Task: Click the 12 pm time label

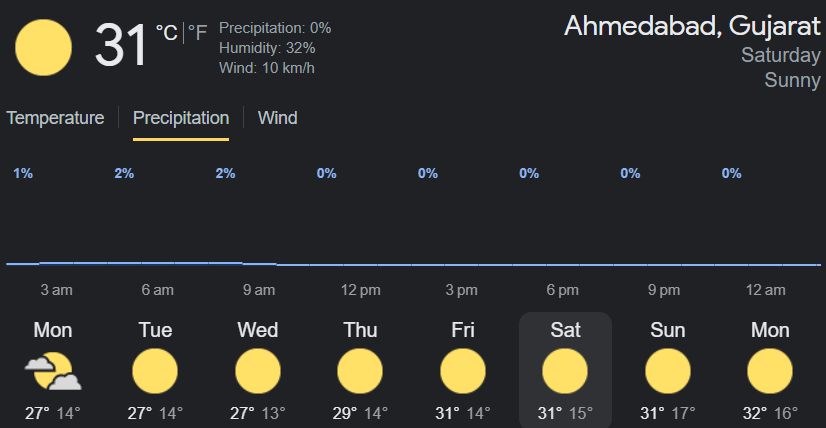Action: coord(360,290)
